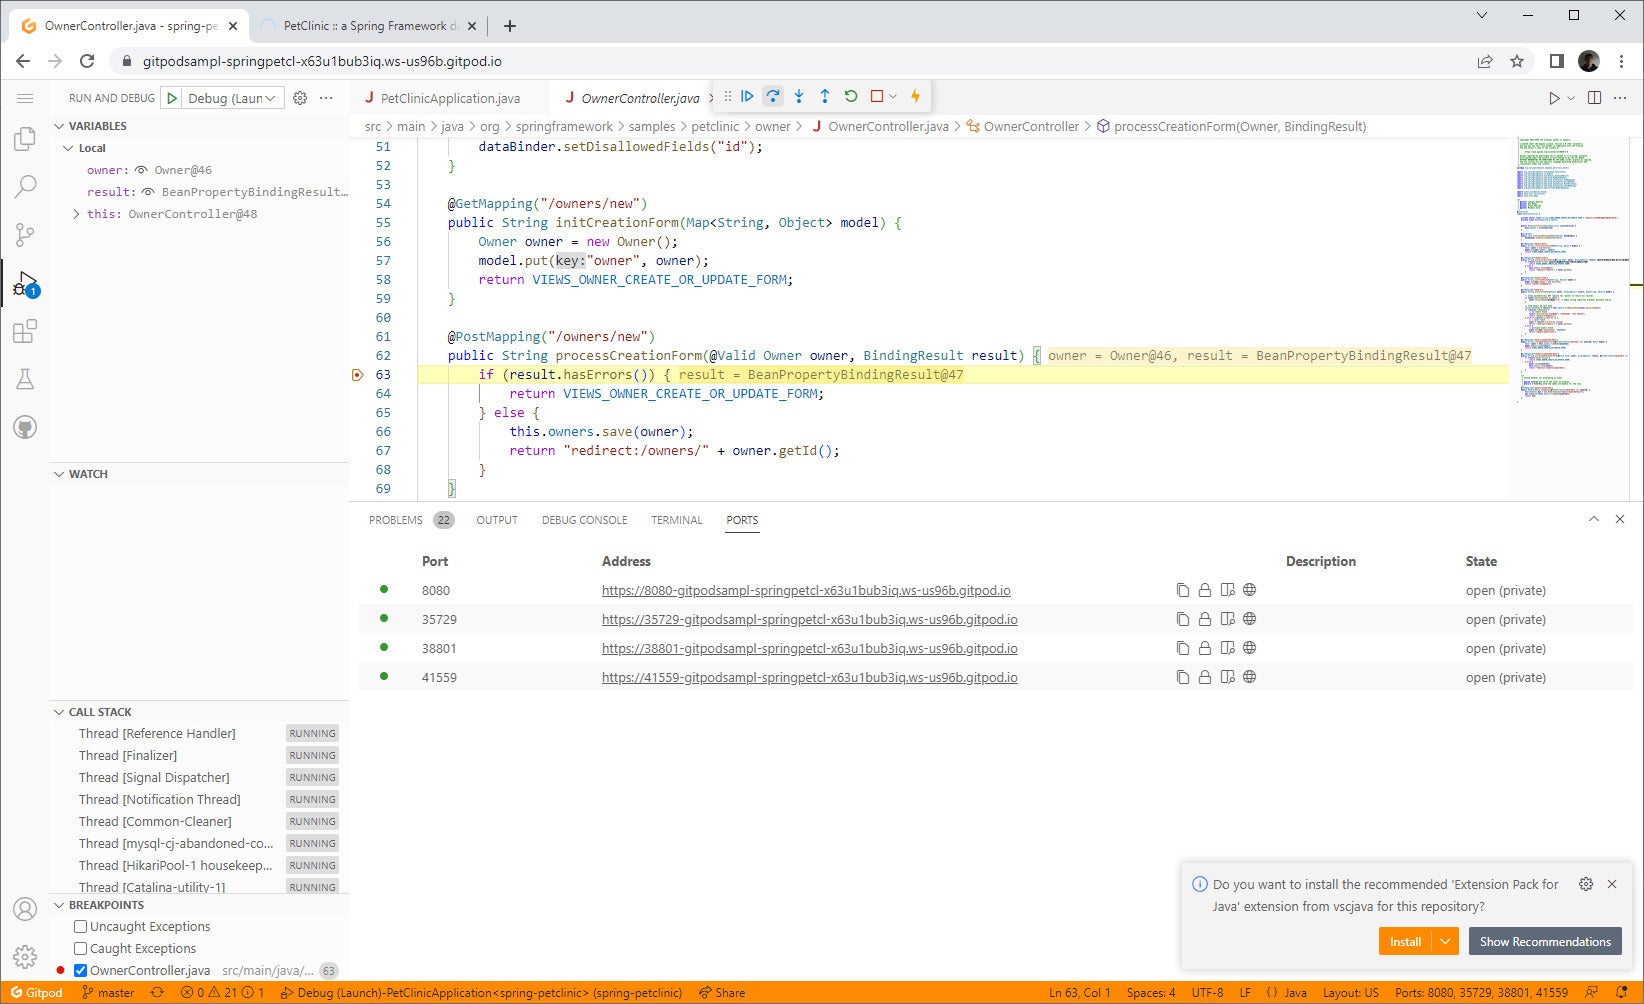
Task: Toggle lock icon for port 35729
Action: point(1205,619)
